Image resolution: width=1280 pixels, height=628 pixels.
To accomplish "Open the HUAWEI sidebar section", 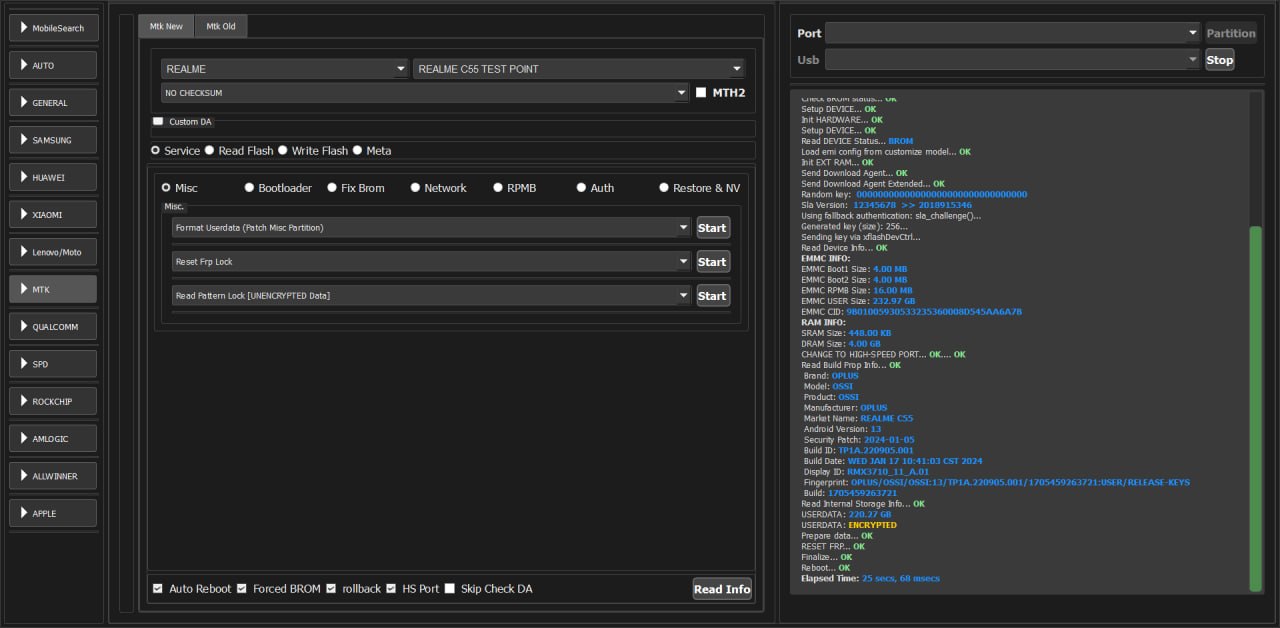I will tap(53, 177).
